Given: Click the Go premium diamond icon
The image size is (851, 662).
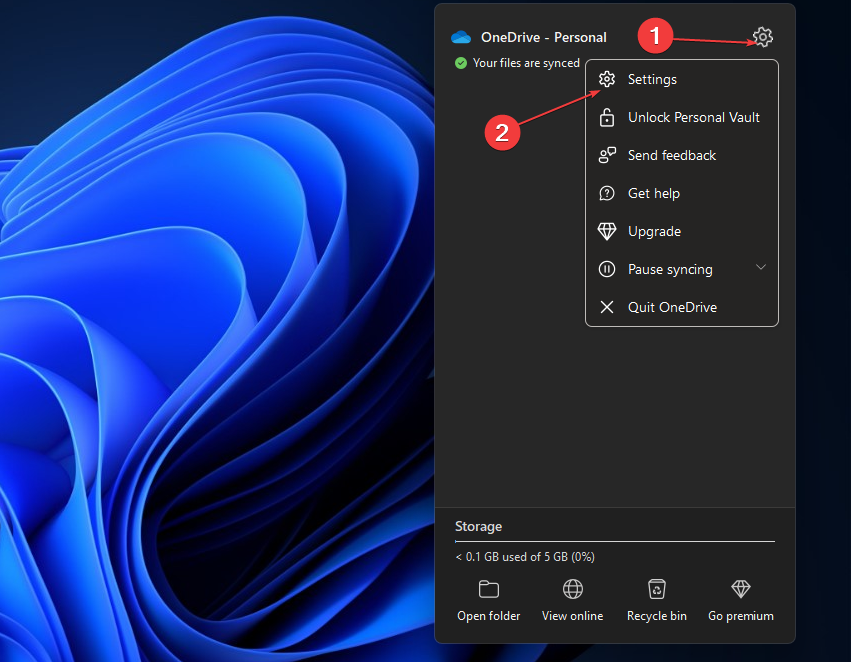Looking at the screenshot, I should coord(741,589).
